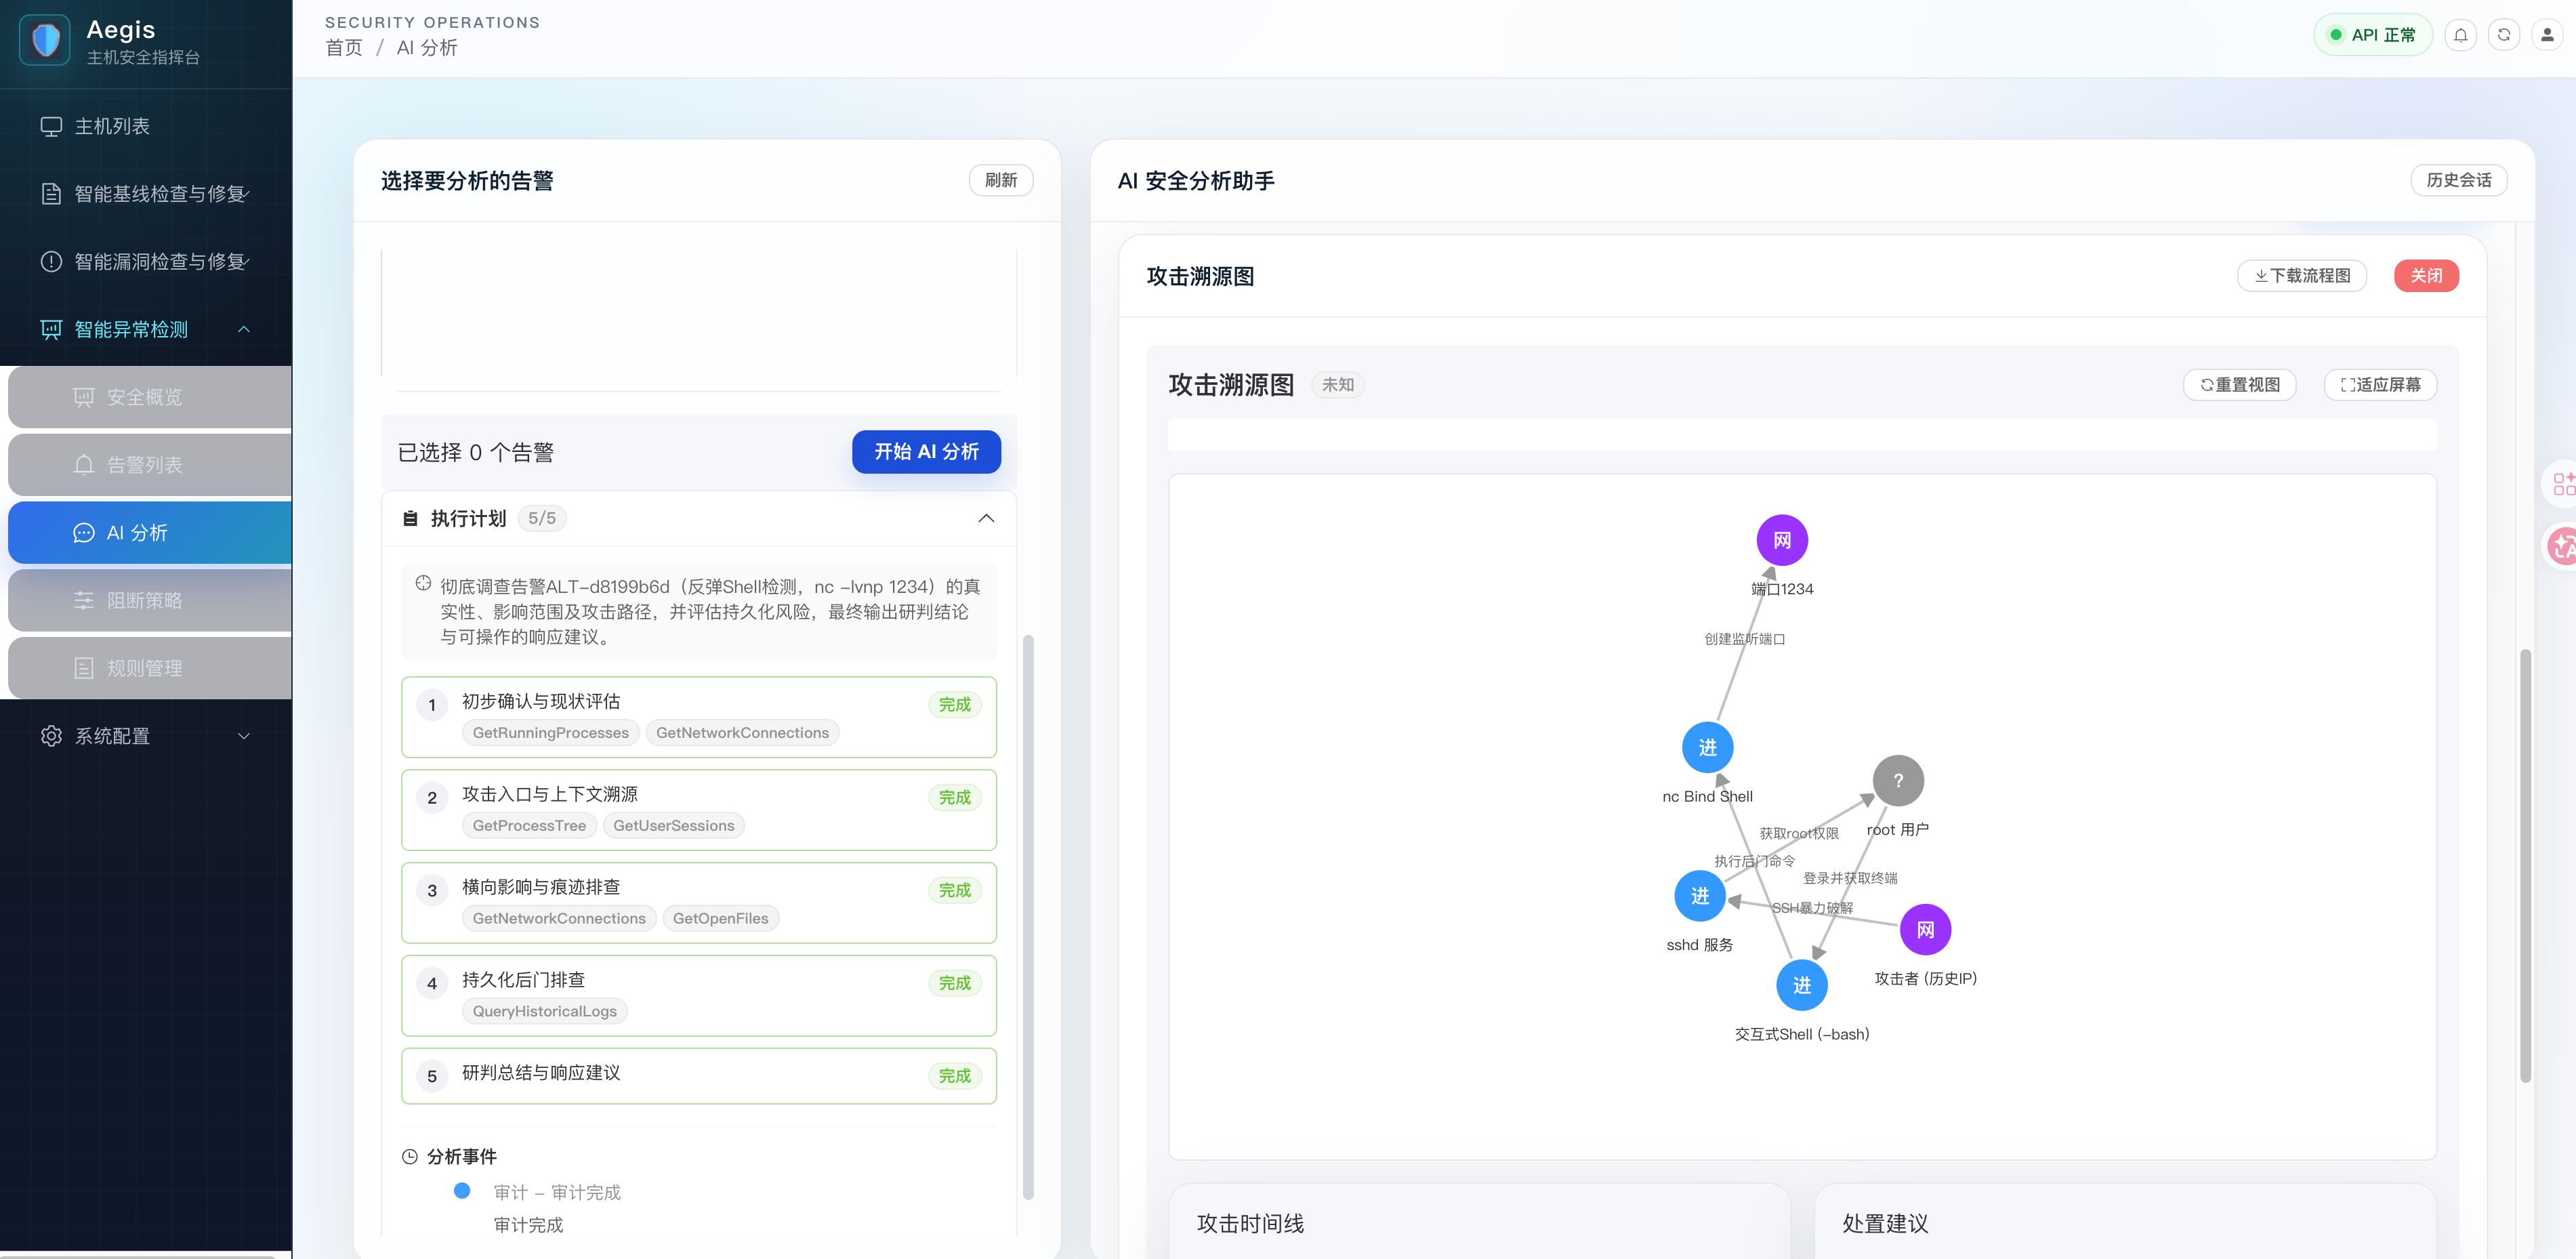Click the 完成 status of step 1
Screen dimensions: 2576x1259
pos(954,705)
